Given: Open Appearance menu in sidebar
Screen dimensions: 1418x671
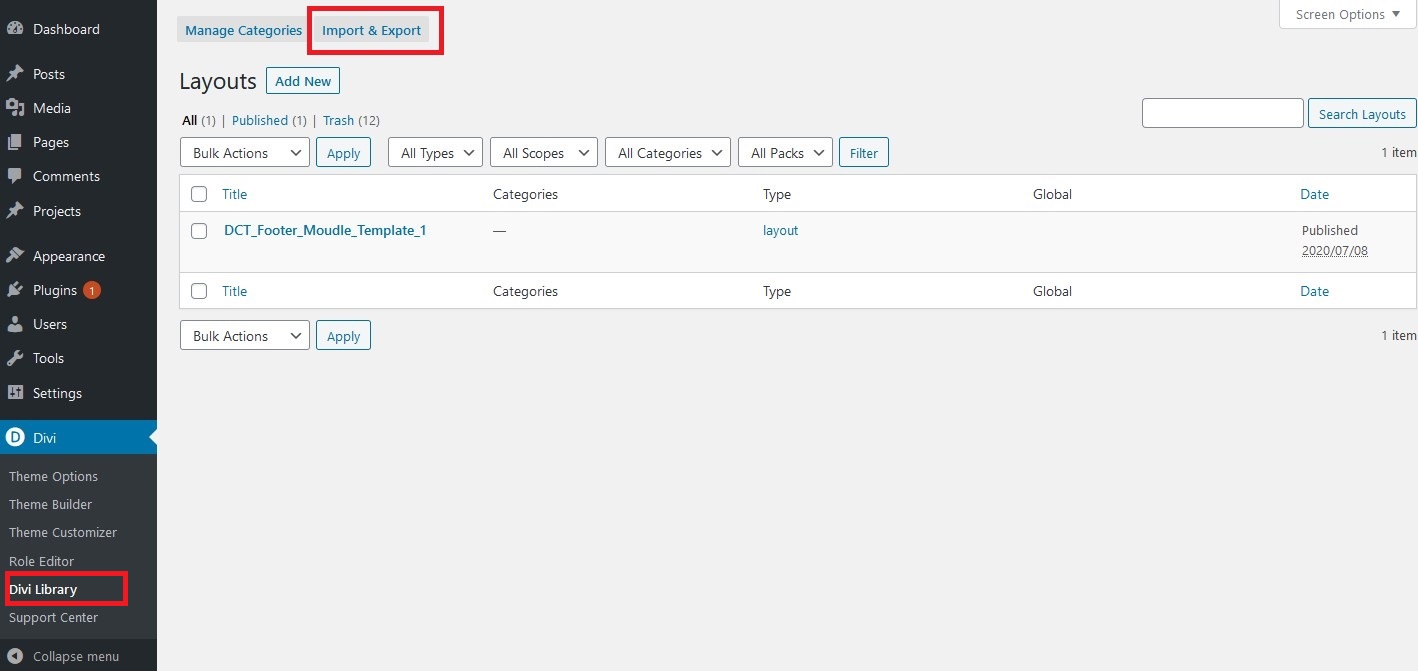Looking at the screenshot, I should coord(69,256).
